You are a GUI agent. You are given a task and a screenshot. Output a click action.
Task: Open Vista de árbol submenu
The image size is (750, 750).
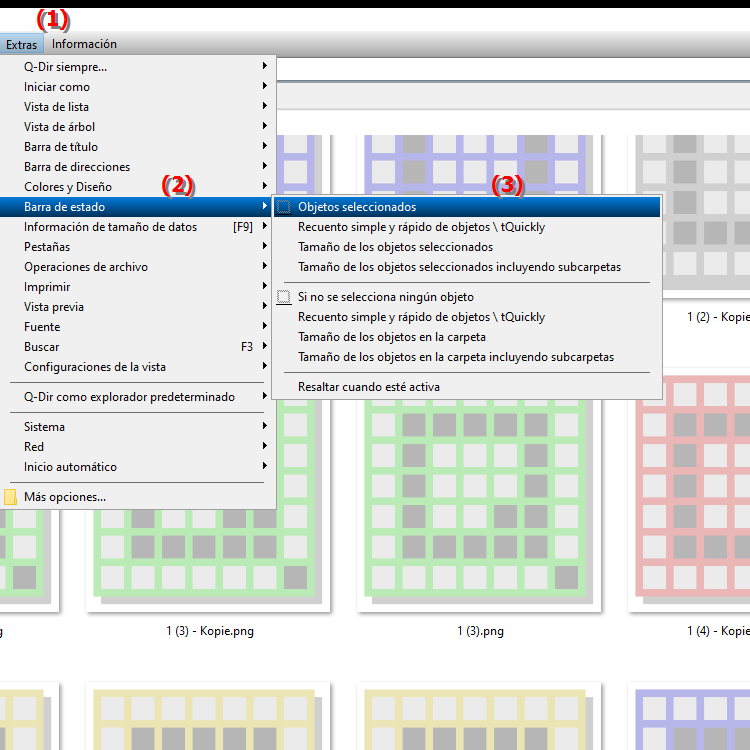(138, 127)
